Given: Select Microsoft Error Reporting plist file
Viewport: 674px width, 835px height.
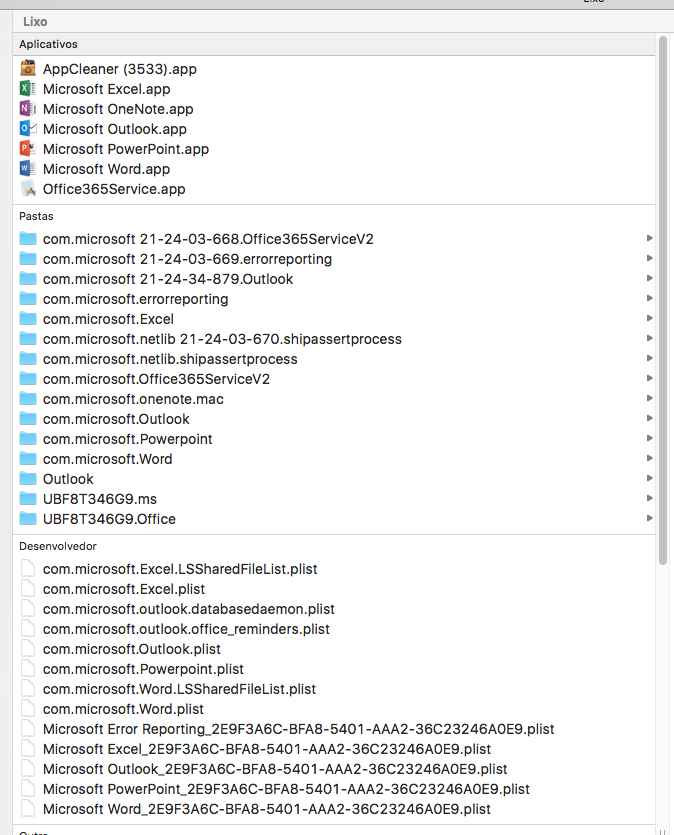Looking at the screenshot, I should coord(298,729).
